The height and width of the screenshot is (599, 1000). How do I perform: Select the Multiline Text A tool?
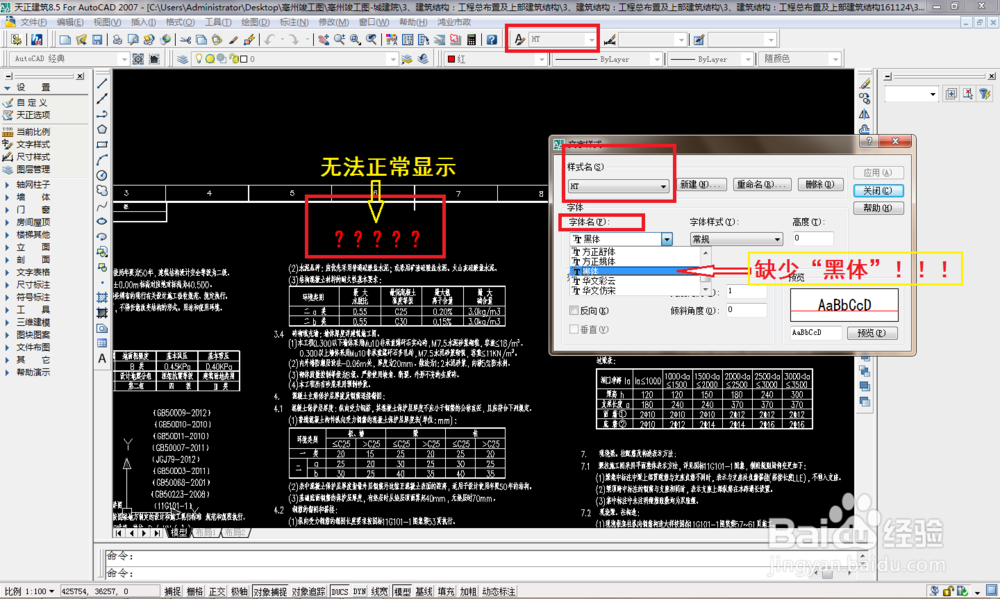[102, 359]
